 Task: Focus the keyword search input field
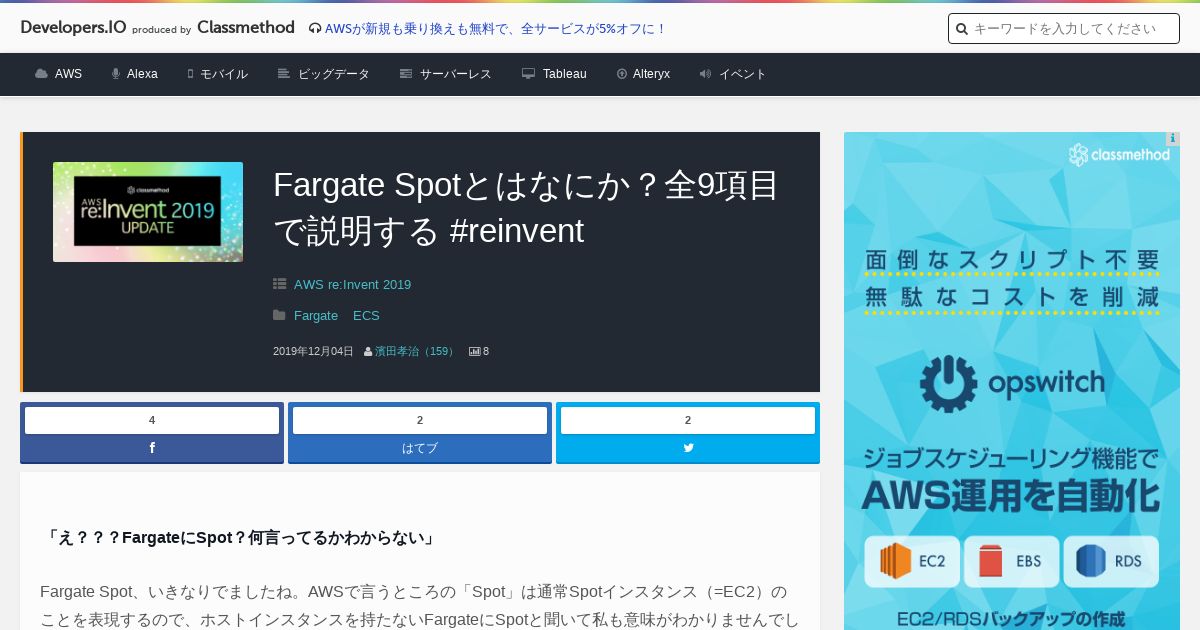[1064, 29]
